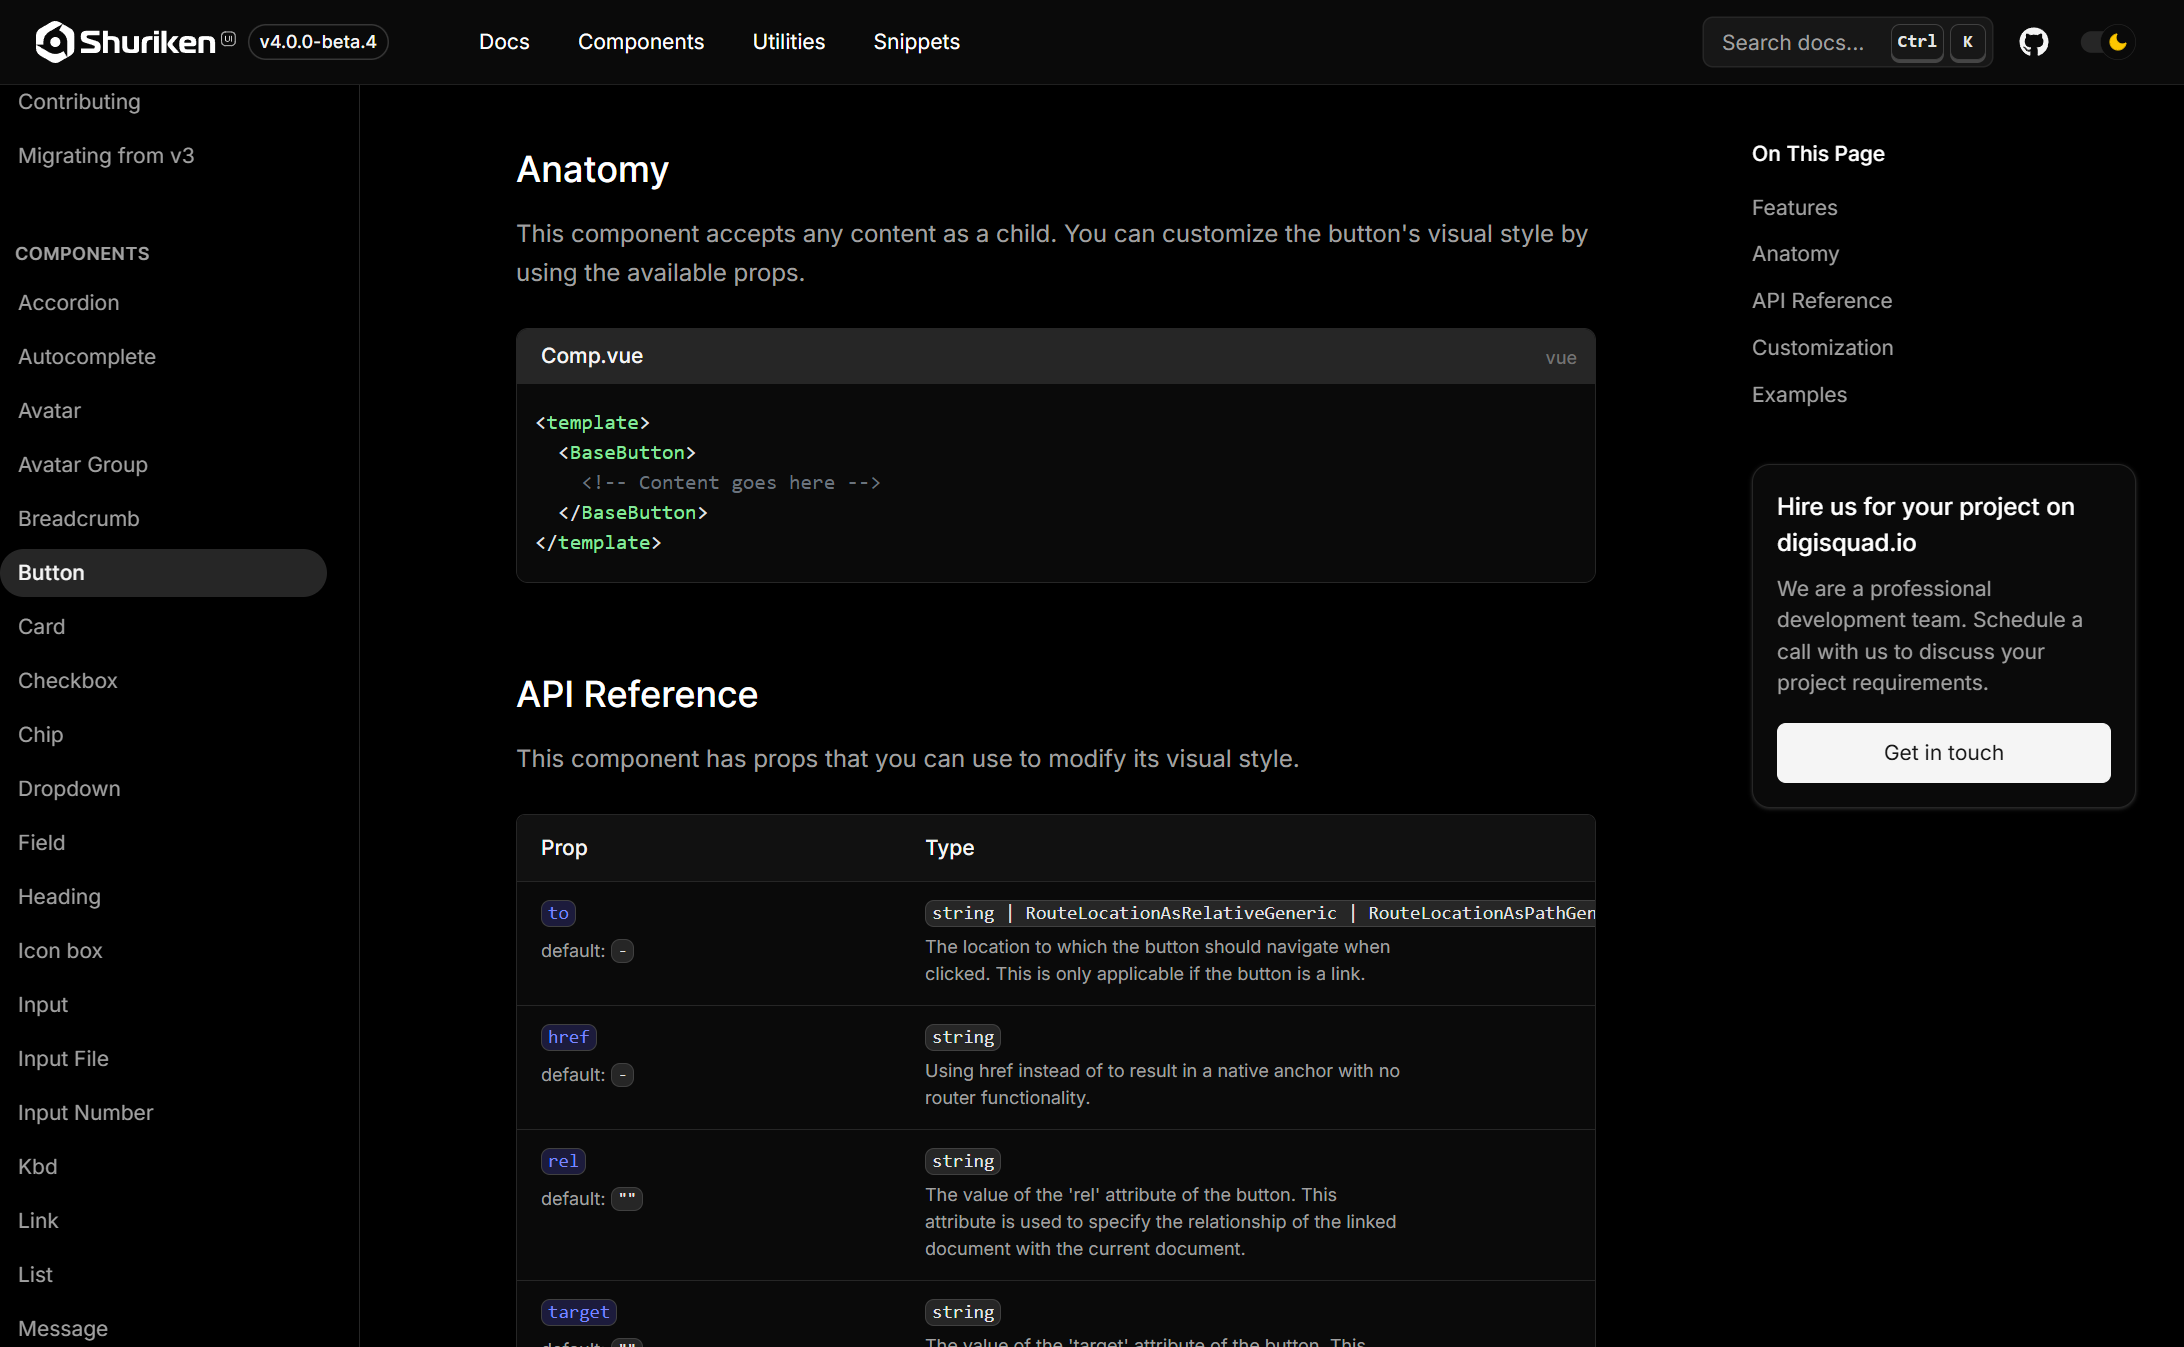The image size is (2184, 1347).
Task: Click the string type badge for rel
Action: click(x=963, y=1161)
